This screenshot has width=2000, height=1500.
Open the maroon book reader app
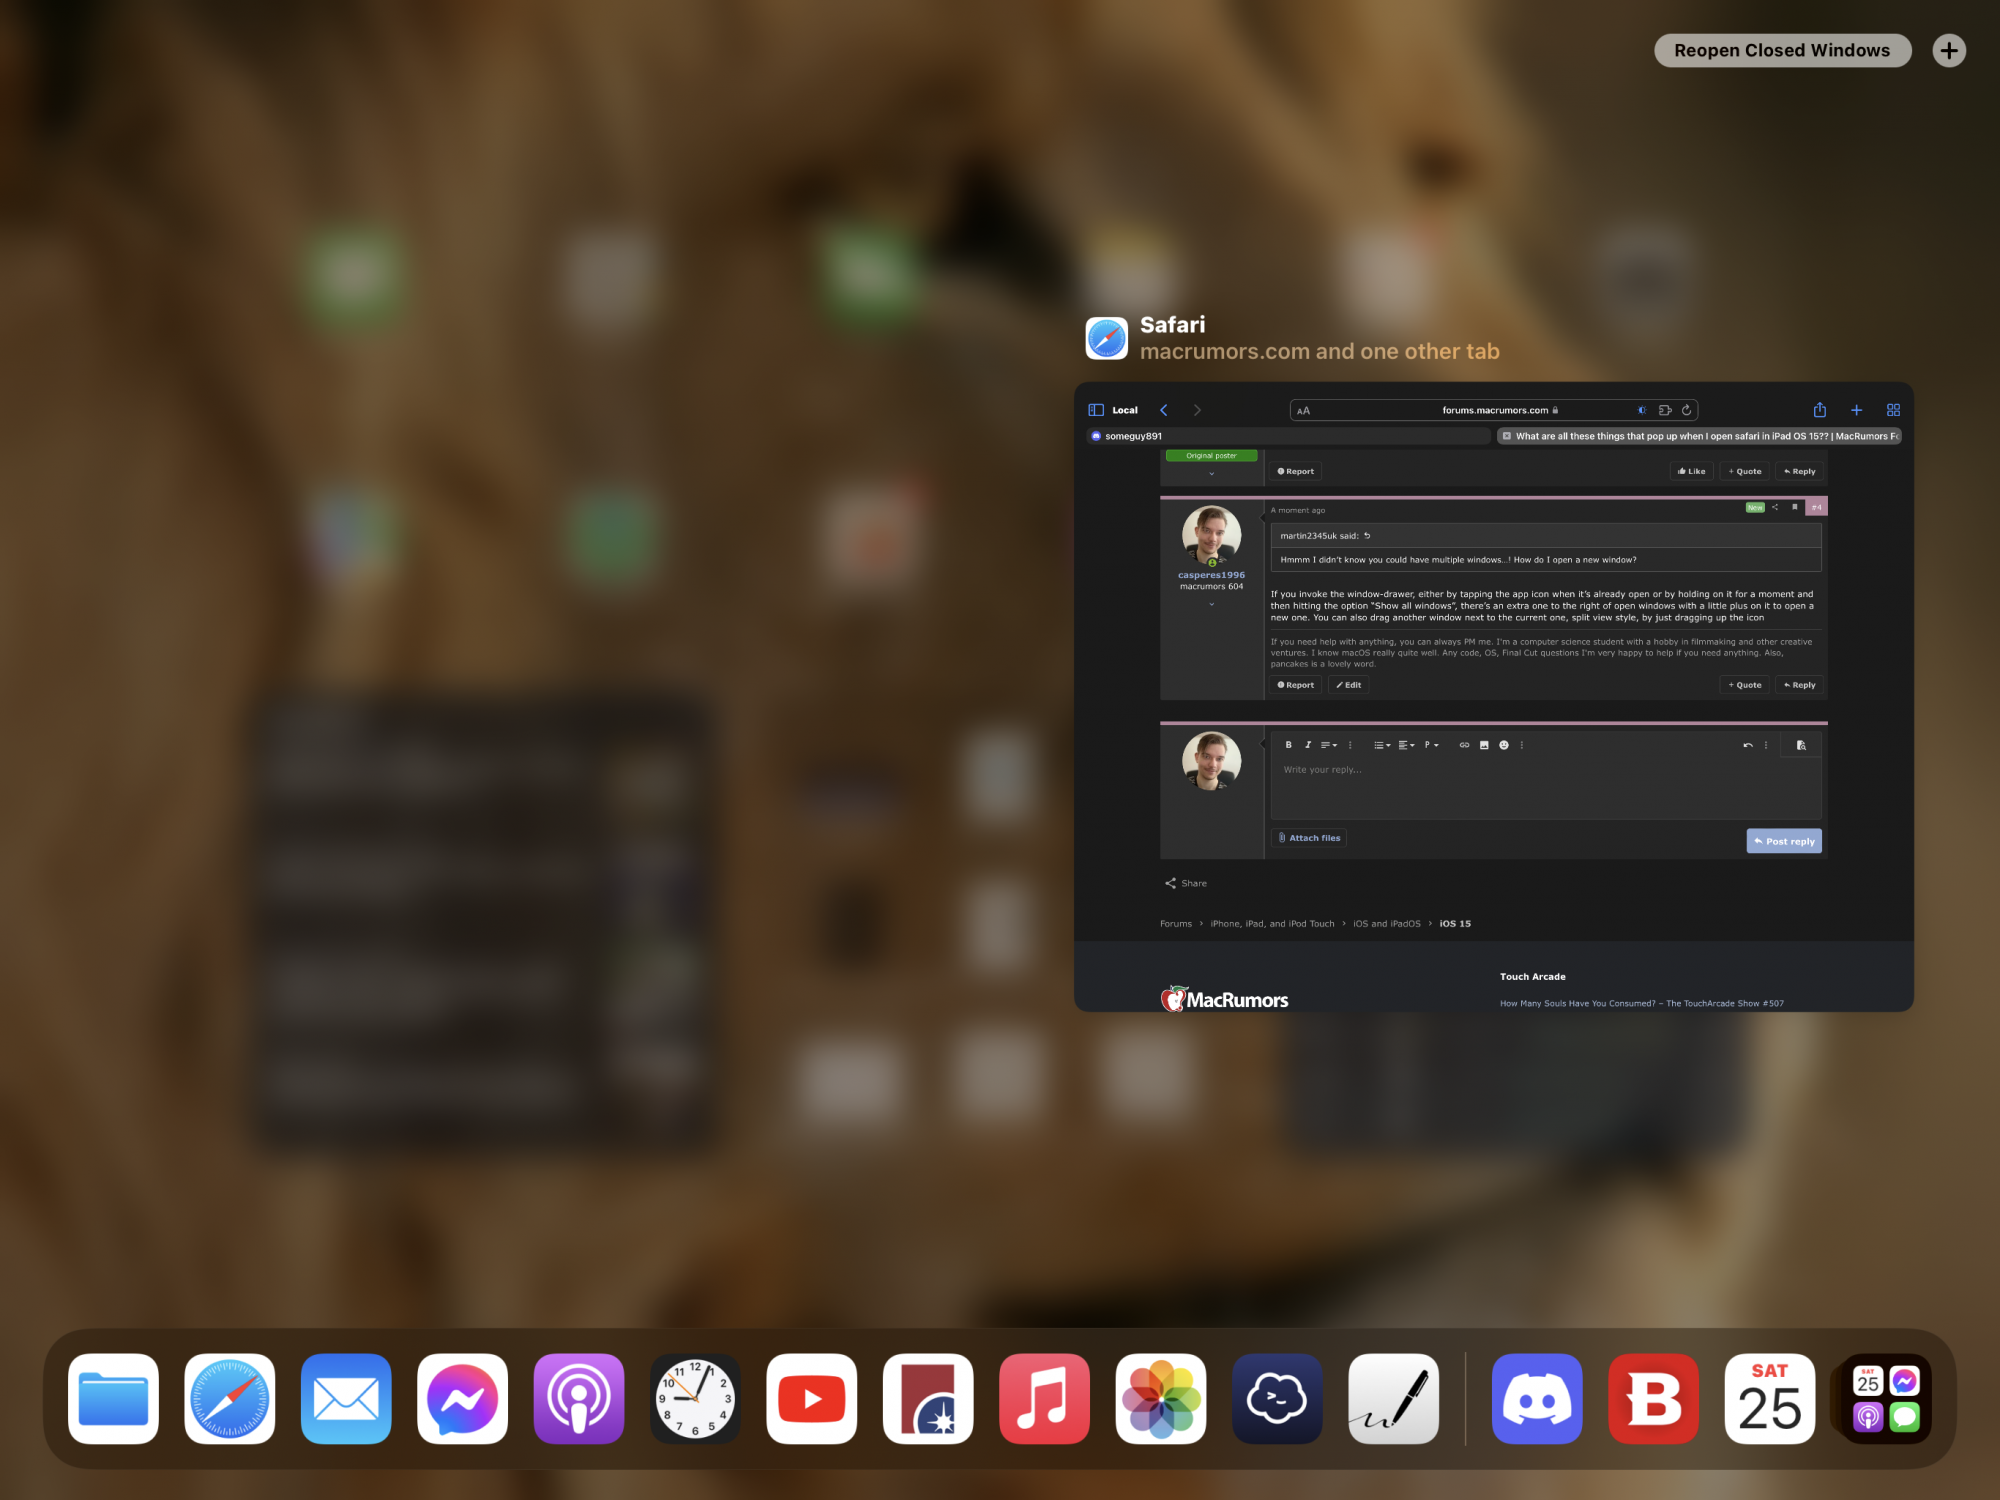[x=928, y=1398]
